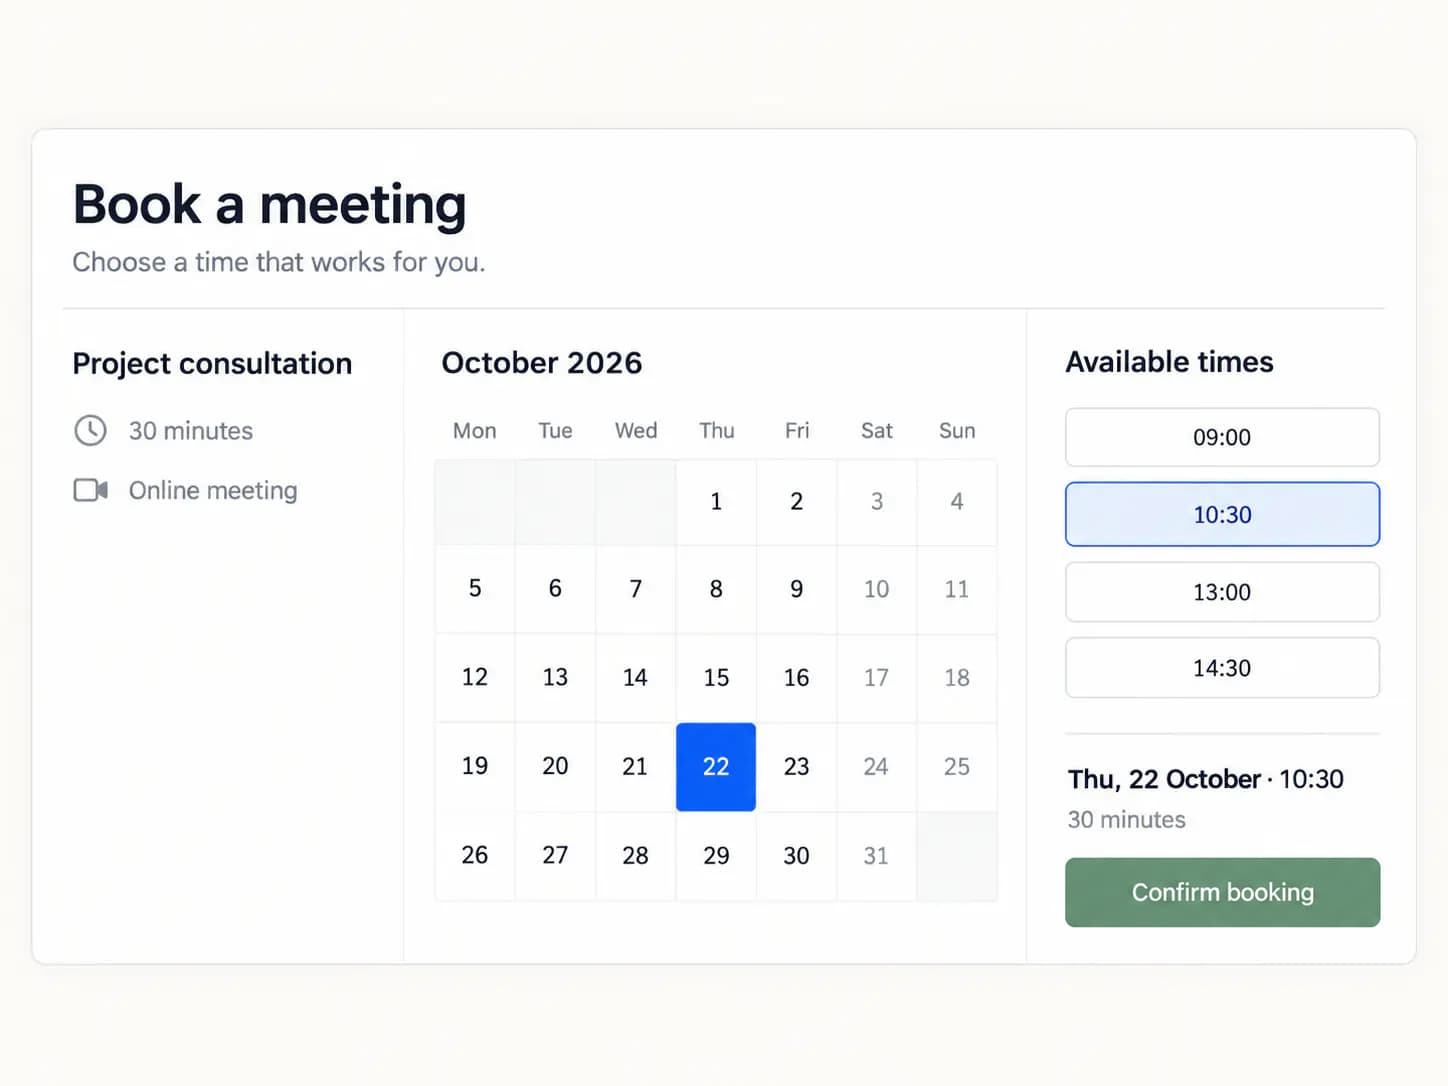Confirm the booking
Viewport: 1448px width, 1086px height.
click(x=1222, y=892)
